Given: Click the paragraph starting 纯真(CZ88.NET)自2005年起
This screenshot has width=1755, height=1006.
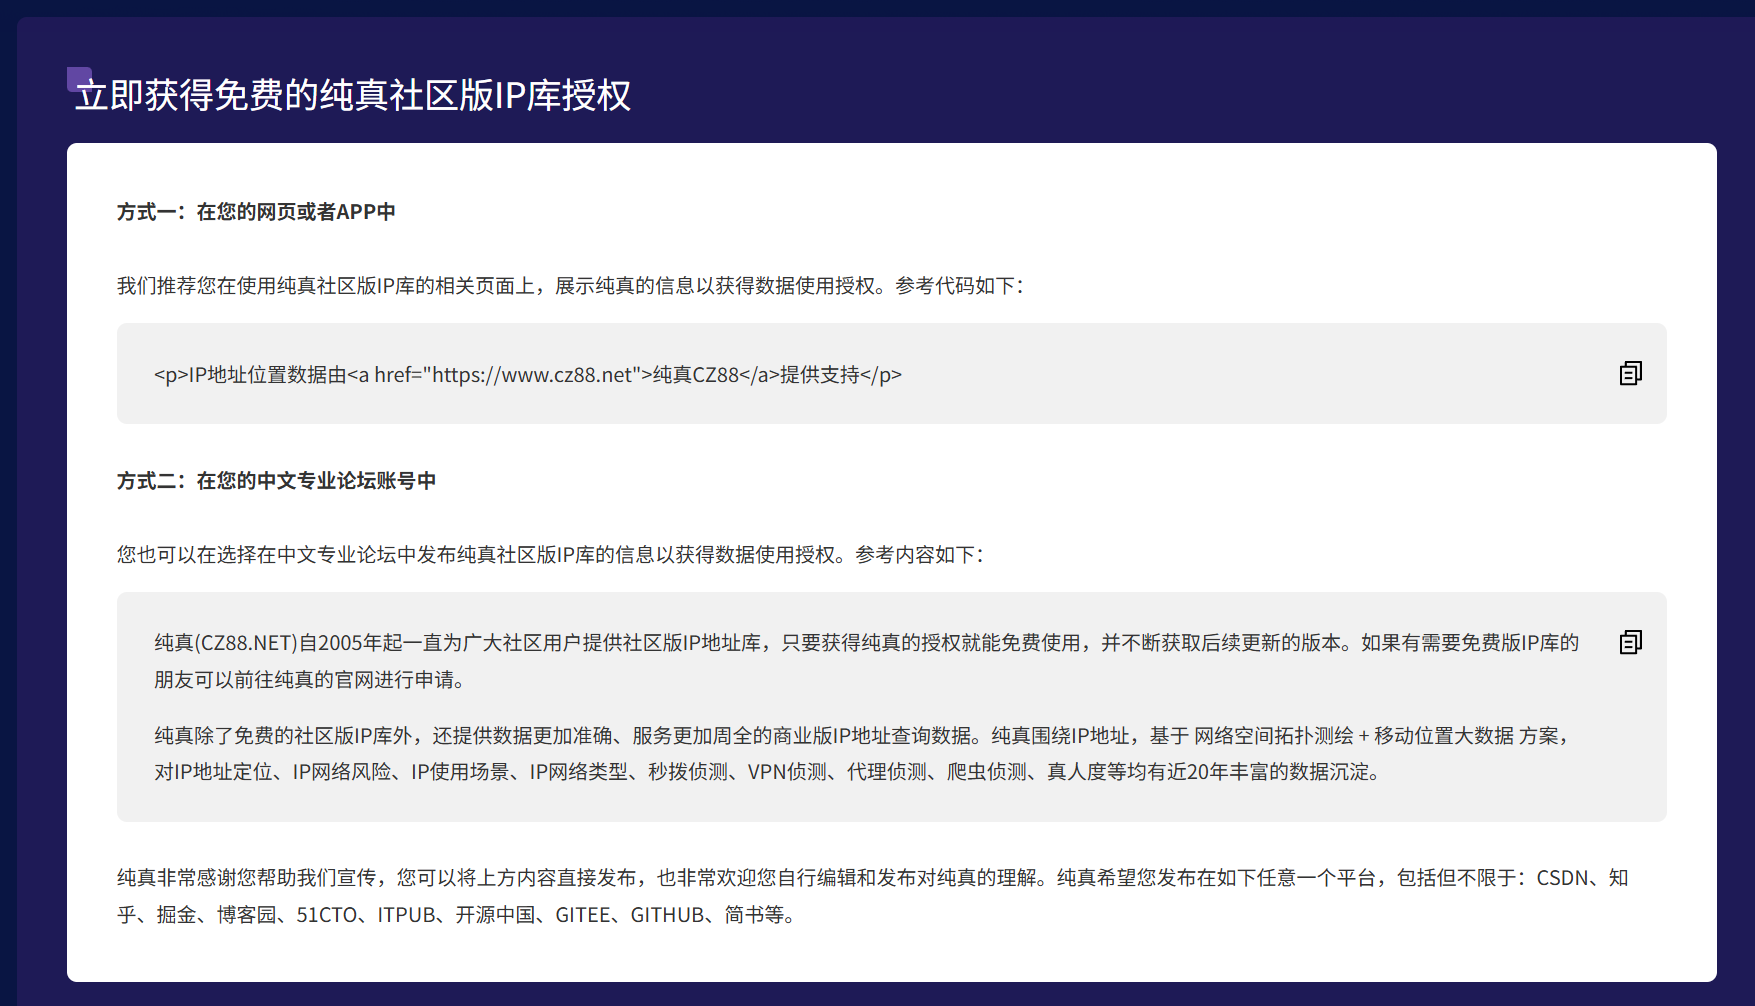Looking at the screenshot, I should point(866,661).
